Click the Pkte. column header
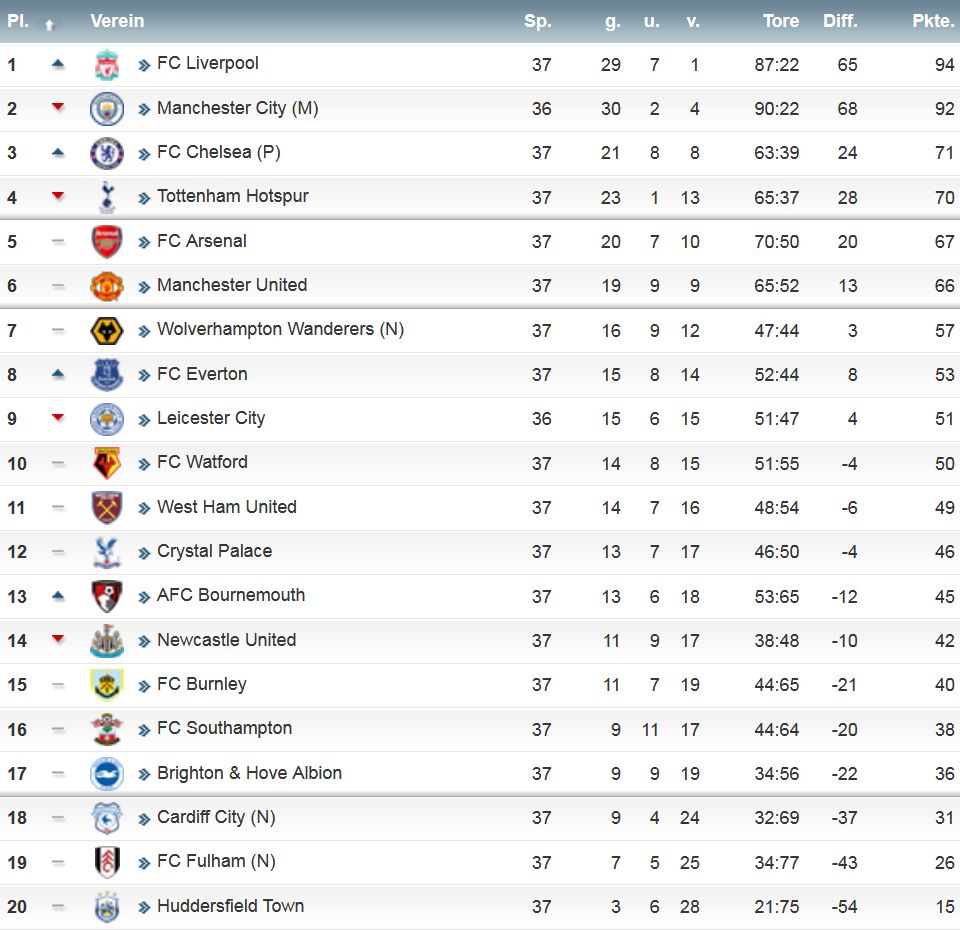Viewport: 960px width, 930px height. click(x=933, y=21)
